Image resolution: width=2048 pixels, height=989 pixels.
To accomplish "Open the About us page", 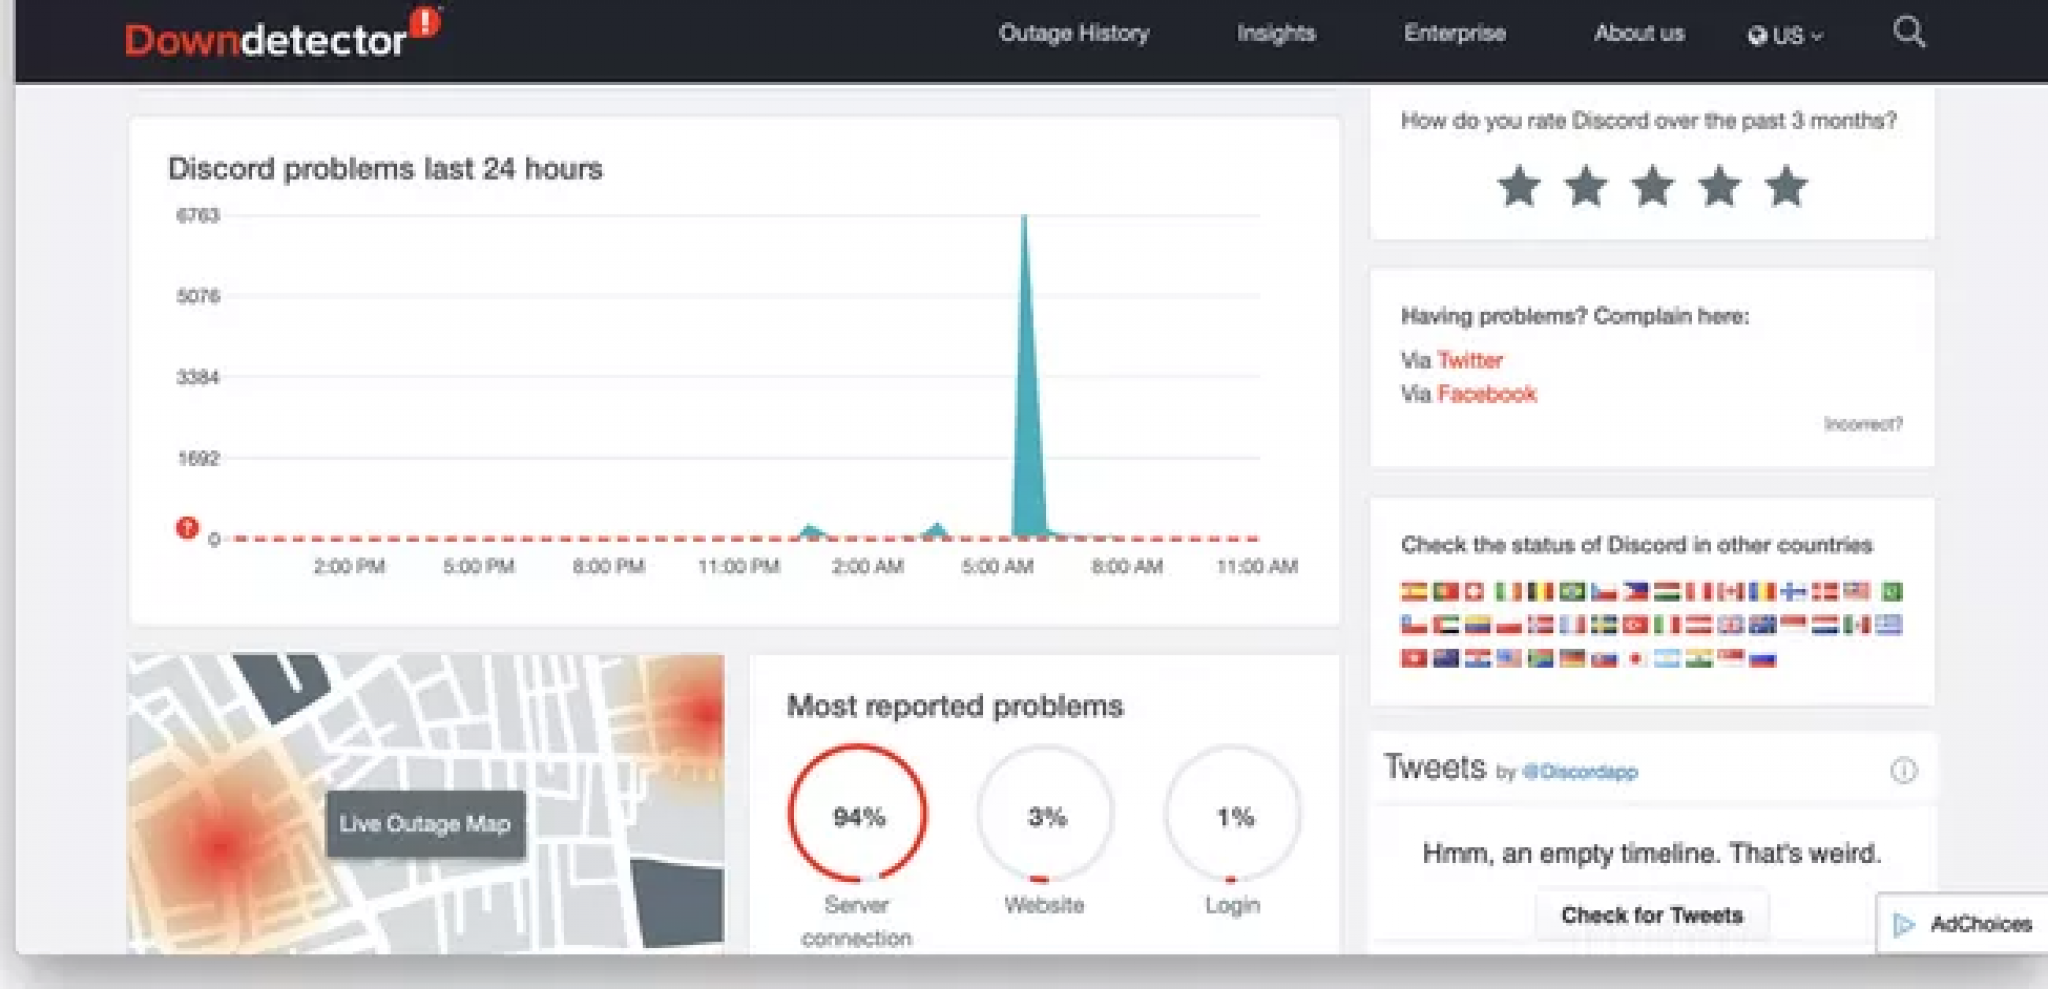I will click(1639, 33).
